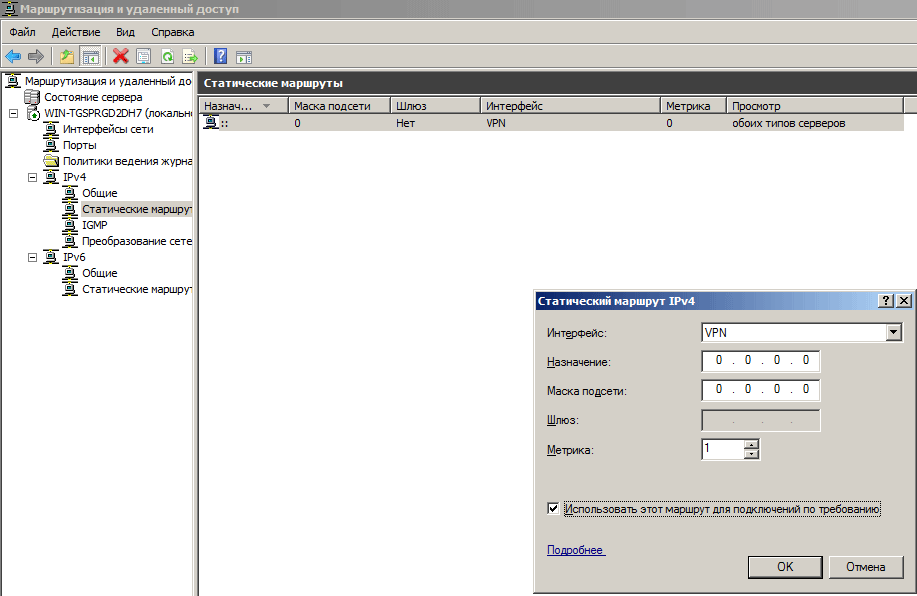
Task: Open the Действие menu
Action: click(x=76, y=32)
